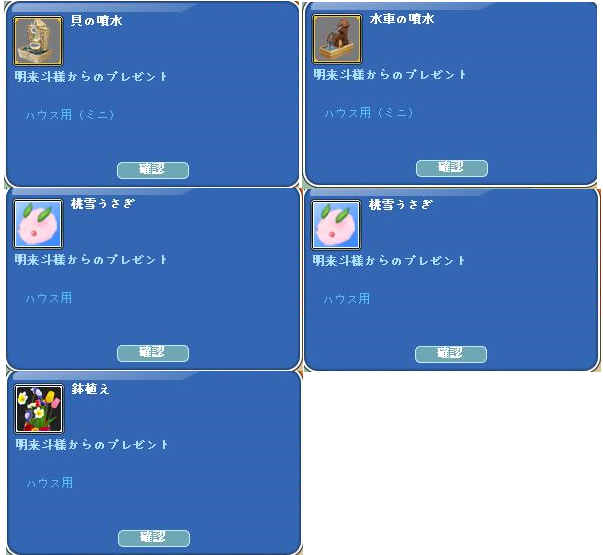Click 確認 in 桃雪うさぎ panel below 貝の噴水
Image resolution: width=603 pixels, height=555 pixels.
[x=153, y=353]
